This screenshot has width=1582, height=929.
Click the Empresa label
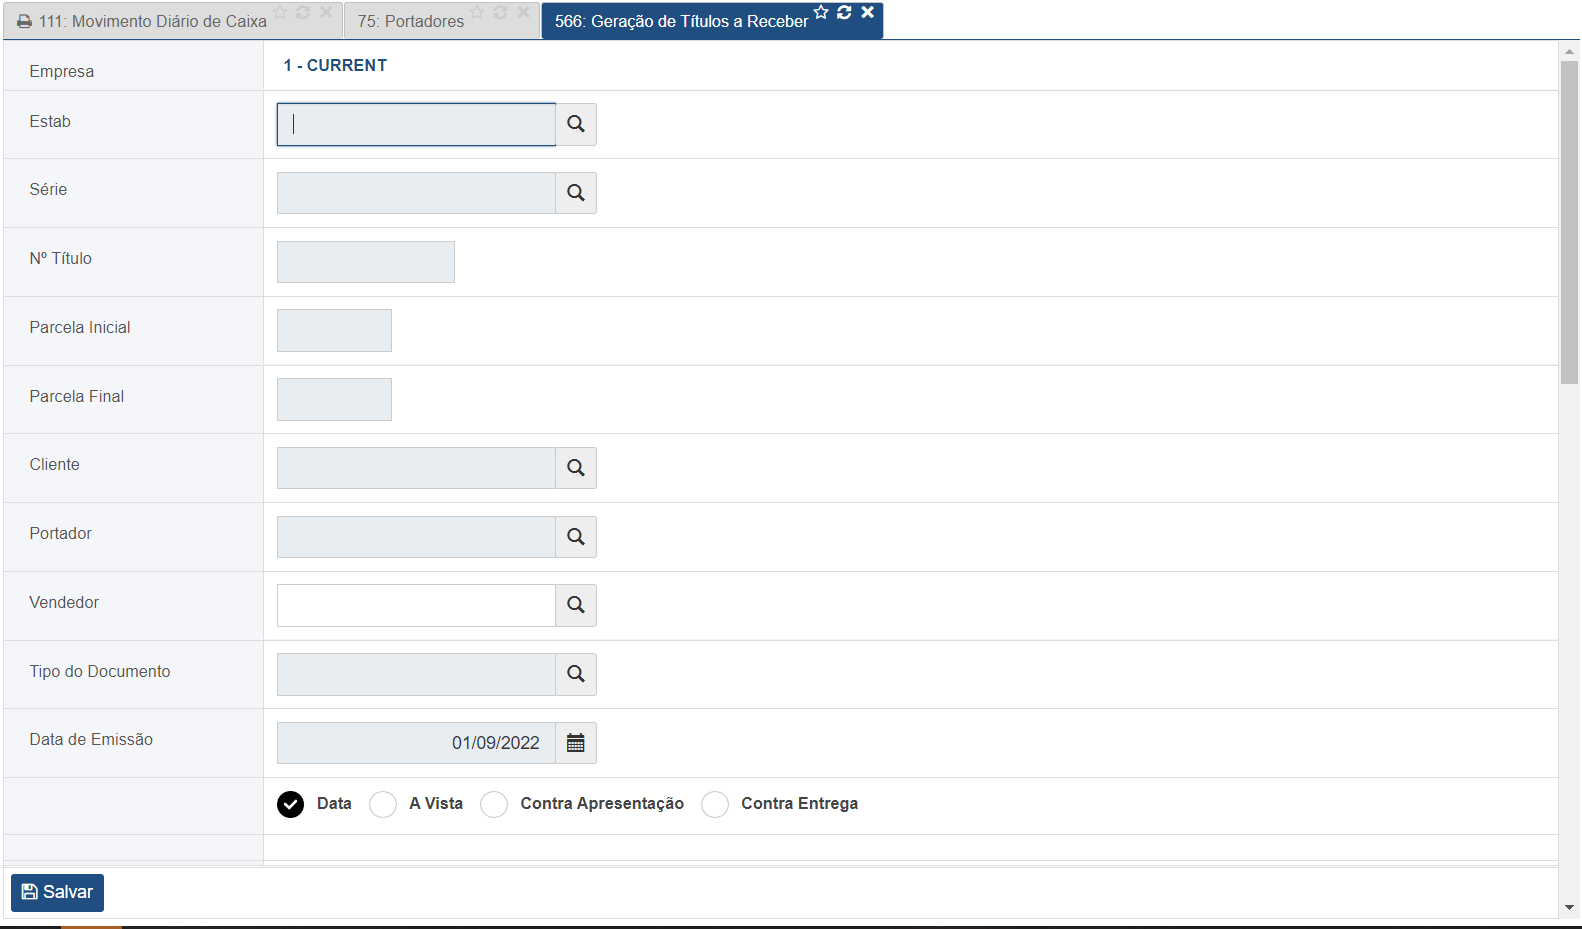[x=62, y=71]
